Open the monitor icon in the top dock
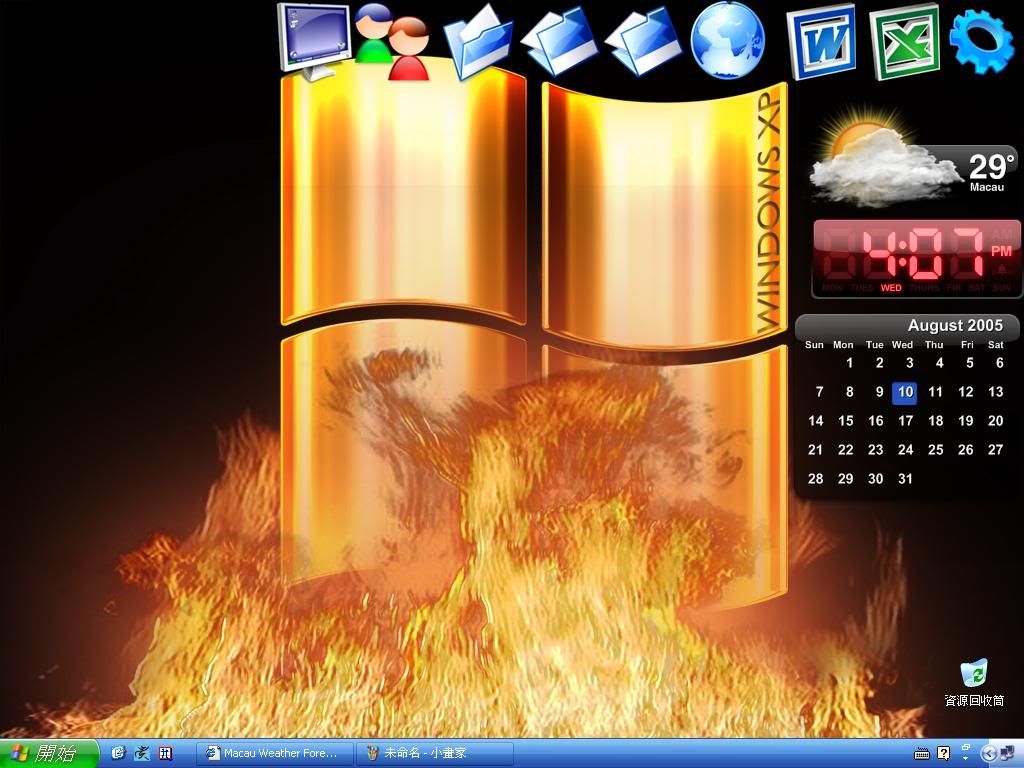 point(313,38)
